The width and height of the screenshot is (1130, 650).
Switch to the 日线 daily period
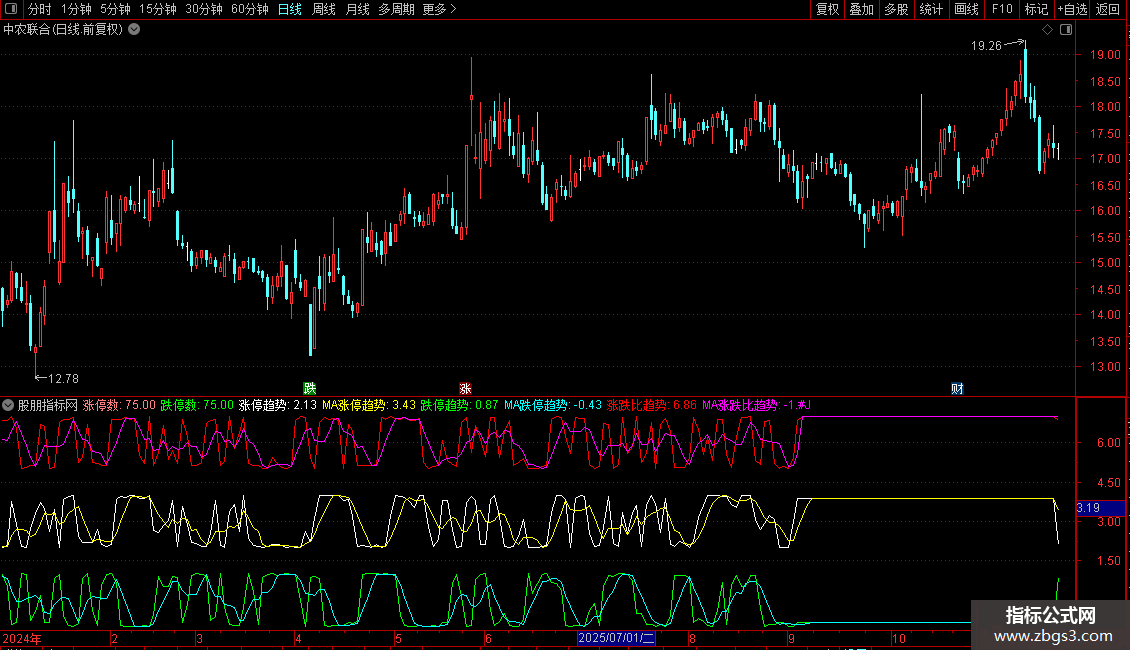pyautogui.click(x=289, y=9)
